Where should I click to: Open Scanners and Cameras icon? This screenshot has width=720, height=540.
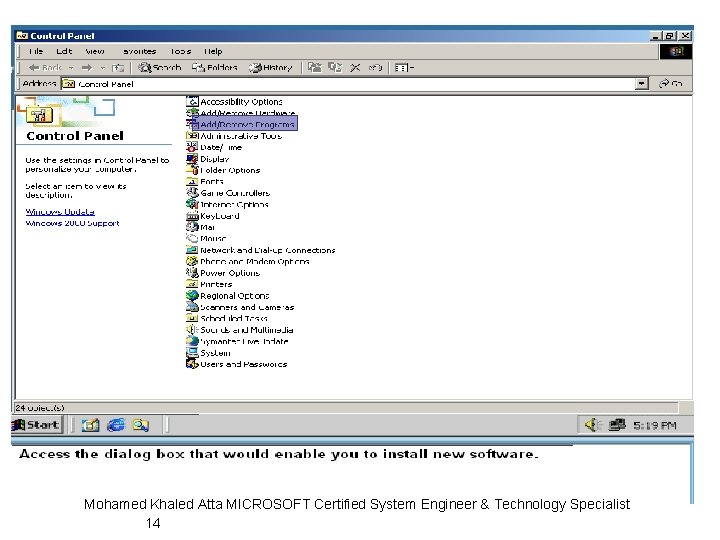pos(192,307)
